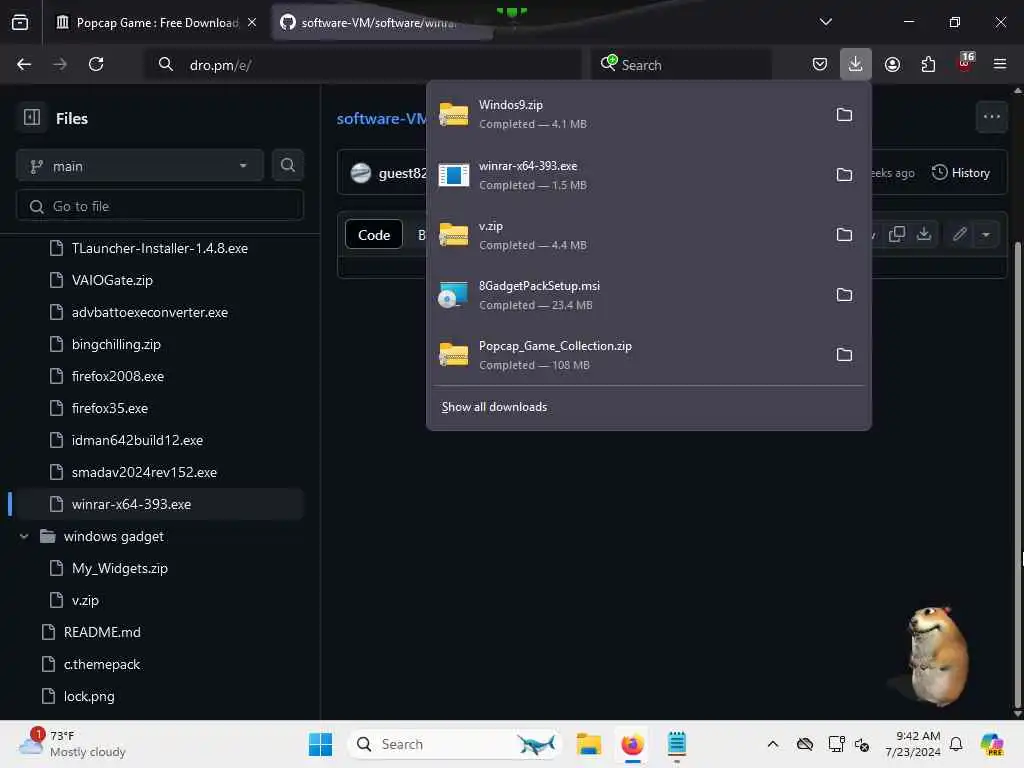Click the taskbar Search box
The width and height of the screenshot is (1024, 768).
coord(455,744)
